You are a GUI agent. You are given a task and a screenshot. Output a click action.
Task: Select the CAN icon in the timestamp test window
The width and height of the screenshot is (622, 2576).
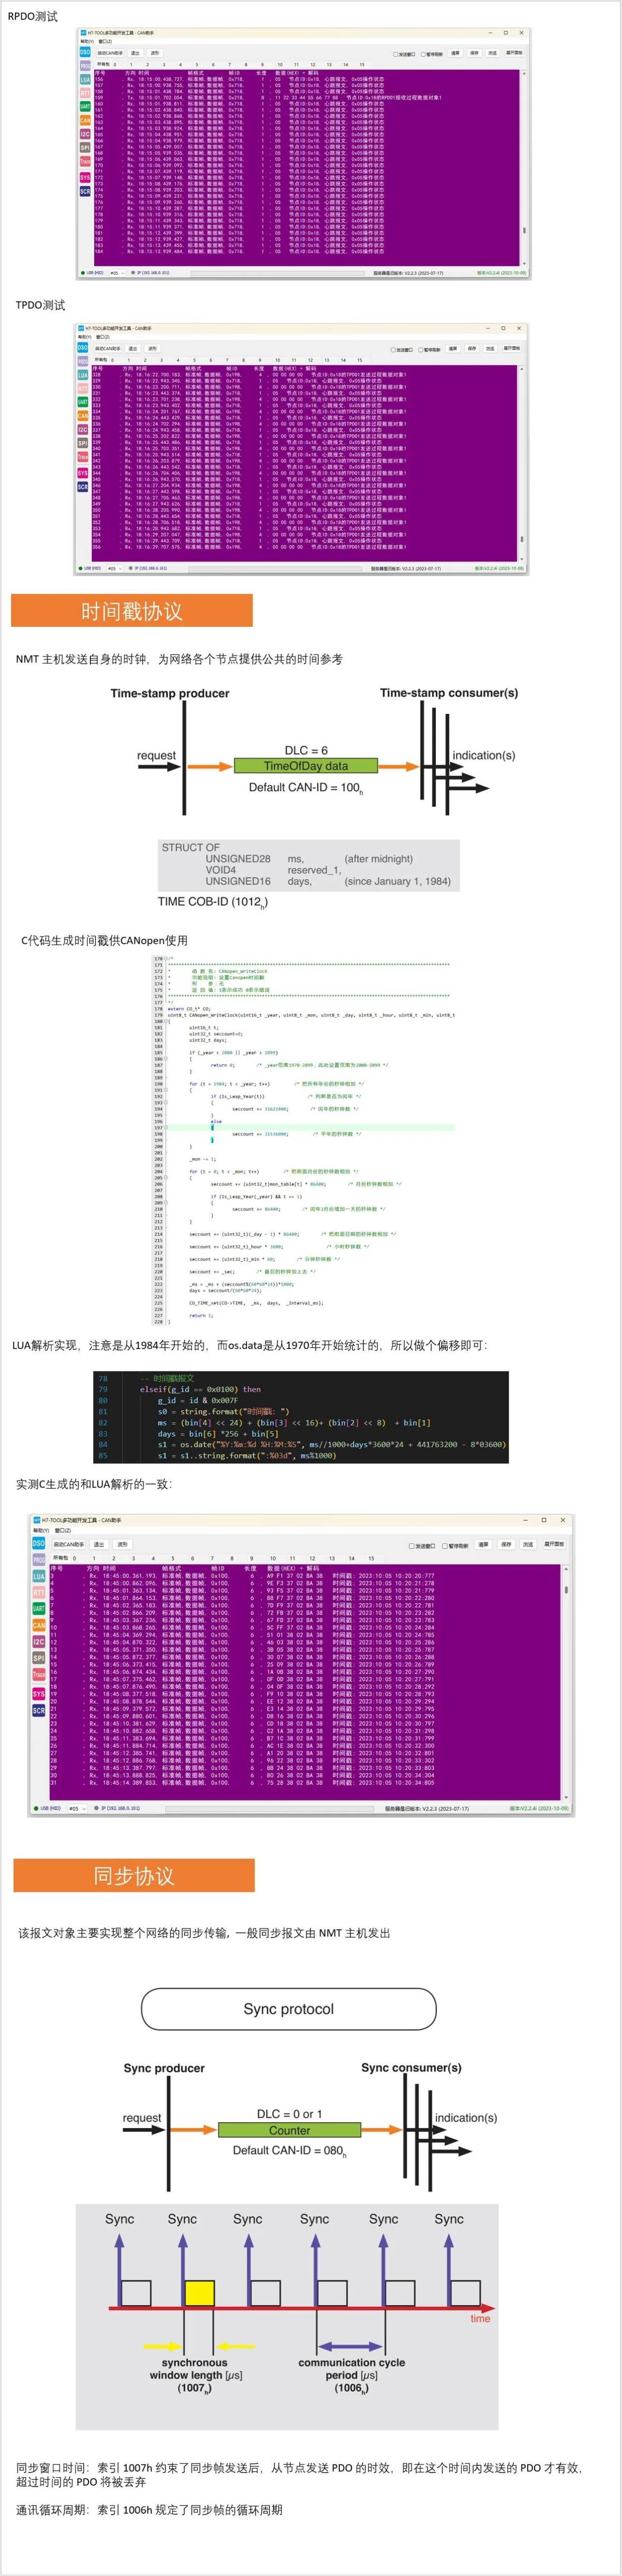pyautogui.click(x=38, y=1625)
